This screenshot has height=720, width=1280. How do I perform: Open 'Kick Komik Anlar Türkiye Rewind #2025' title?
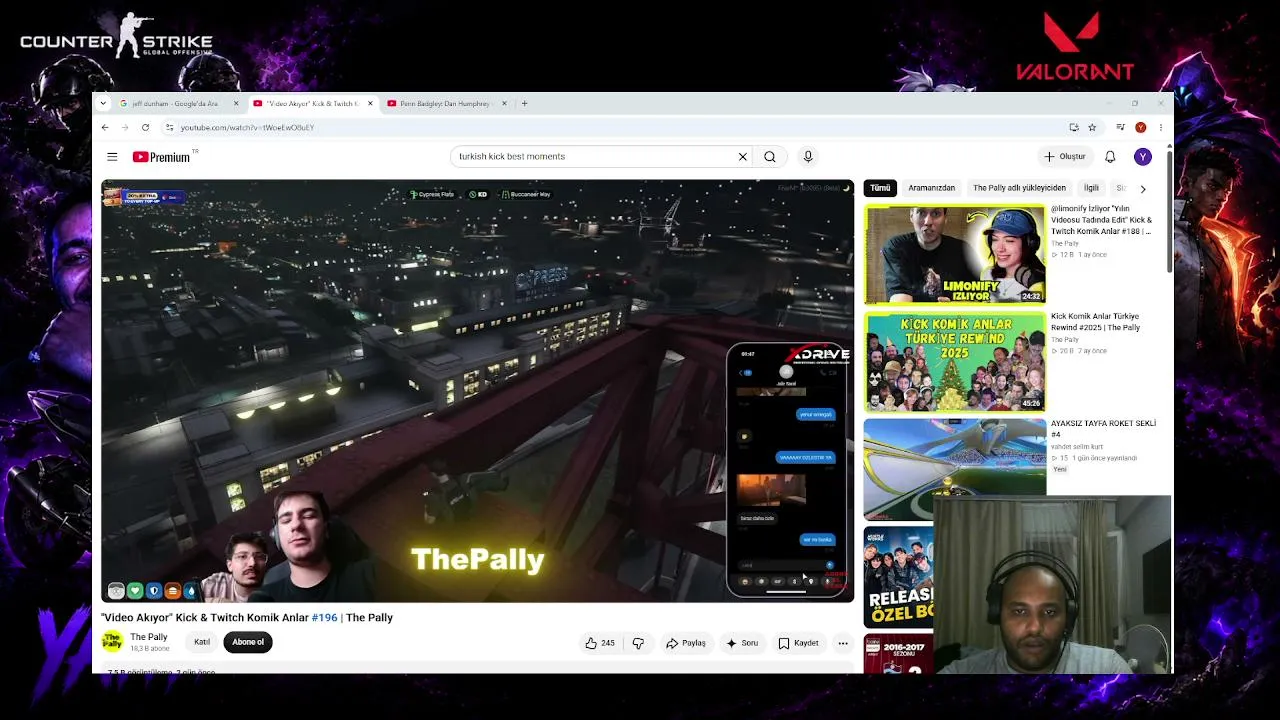coord(1095,322)
